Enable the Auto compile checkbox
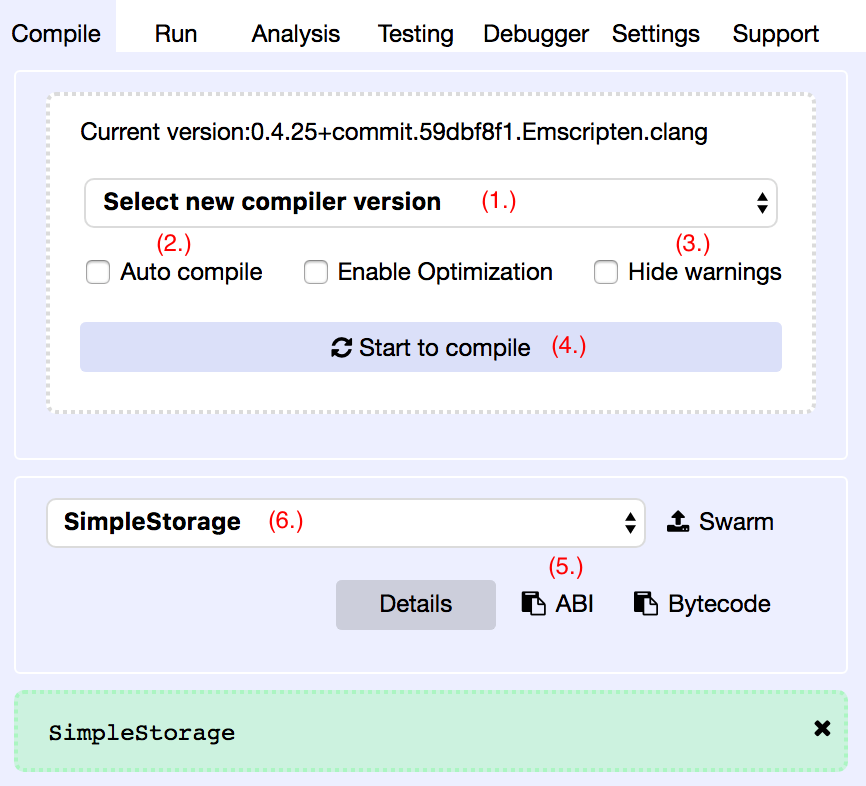This screenshot has height=786, width=866. point(98,272)
